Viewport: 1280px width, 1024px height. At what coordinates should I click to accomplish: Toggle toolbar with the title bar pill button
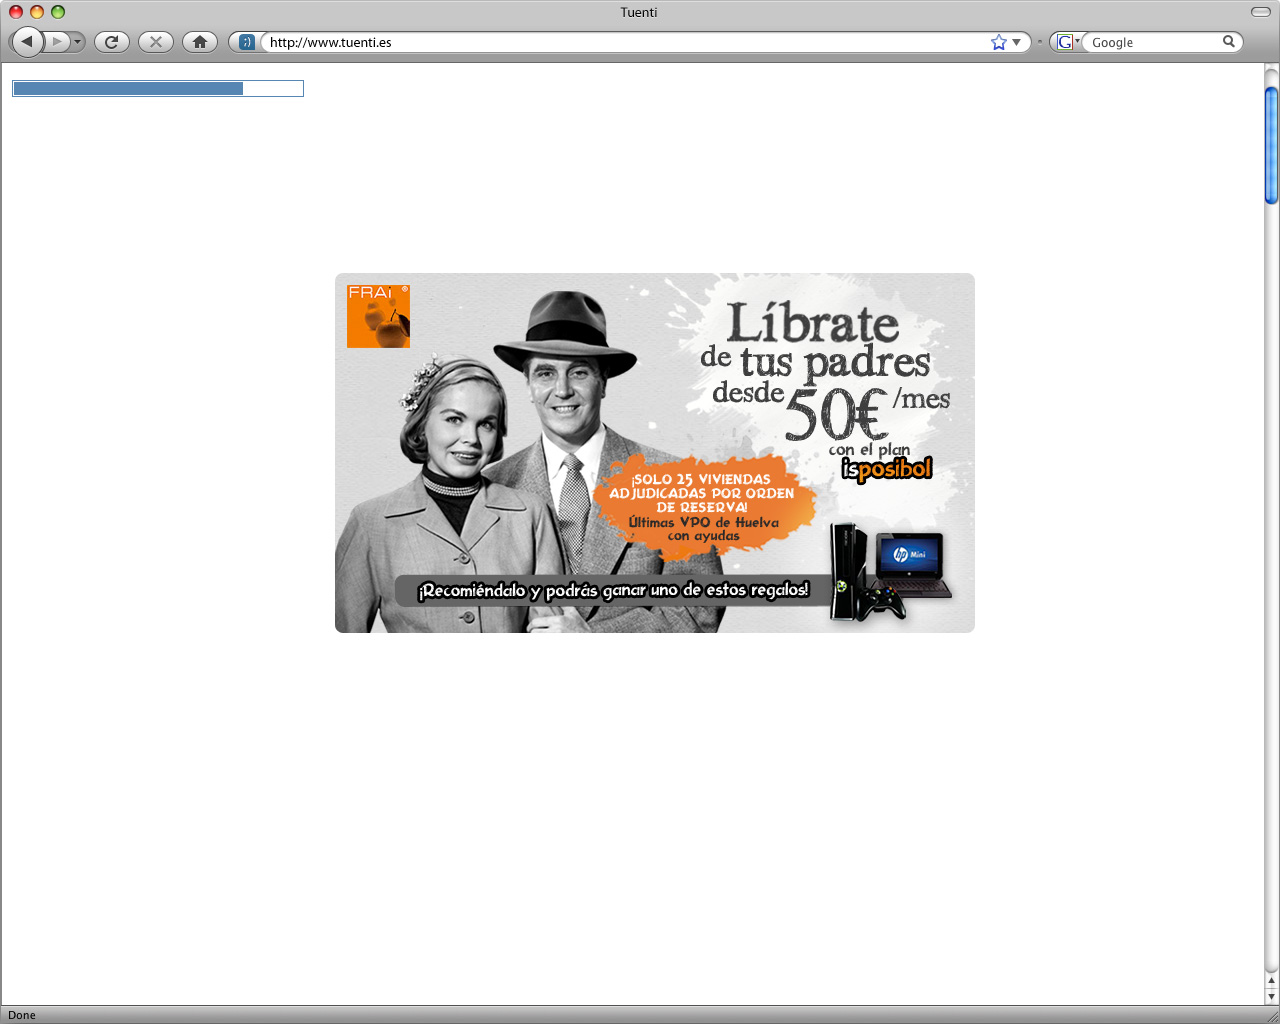pos(1260,12)
